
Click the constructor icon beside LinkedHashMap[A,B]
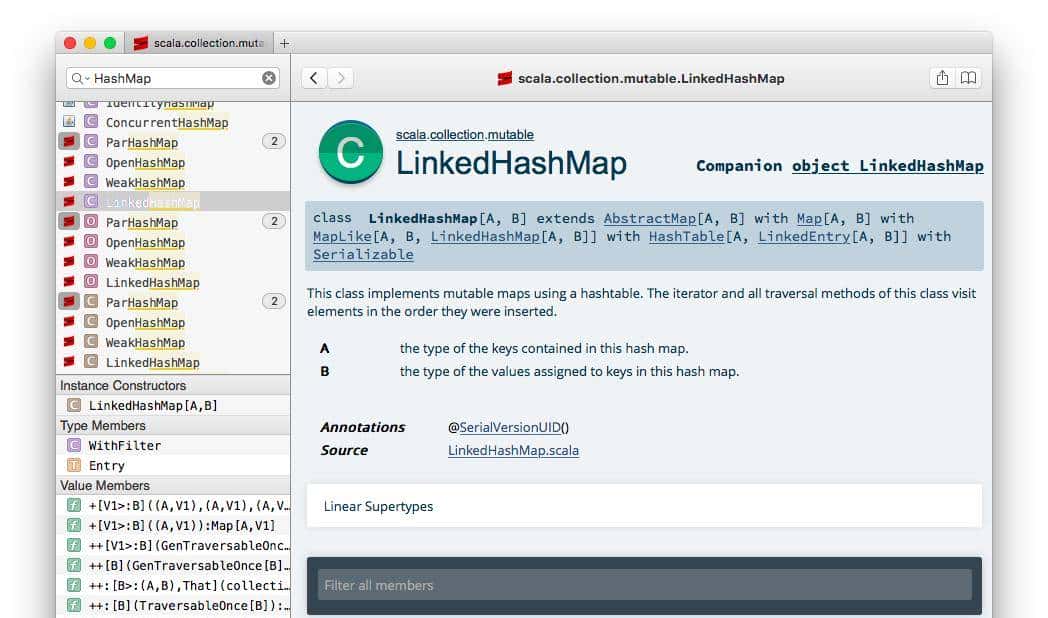pyautogui.click(x=74, y=405)
